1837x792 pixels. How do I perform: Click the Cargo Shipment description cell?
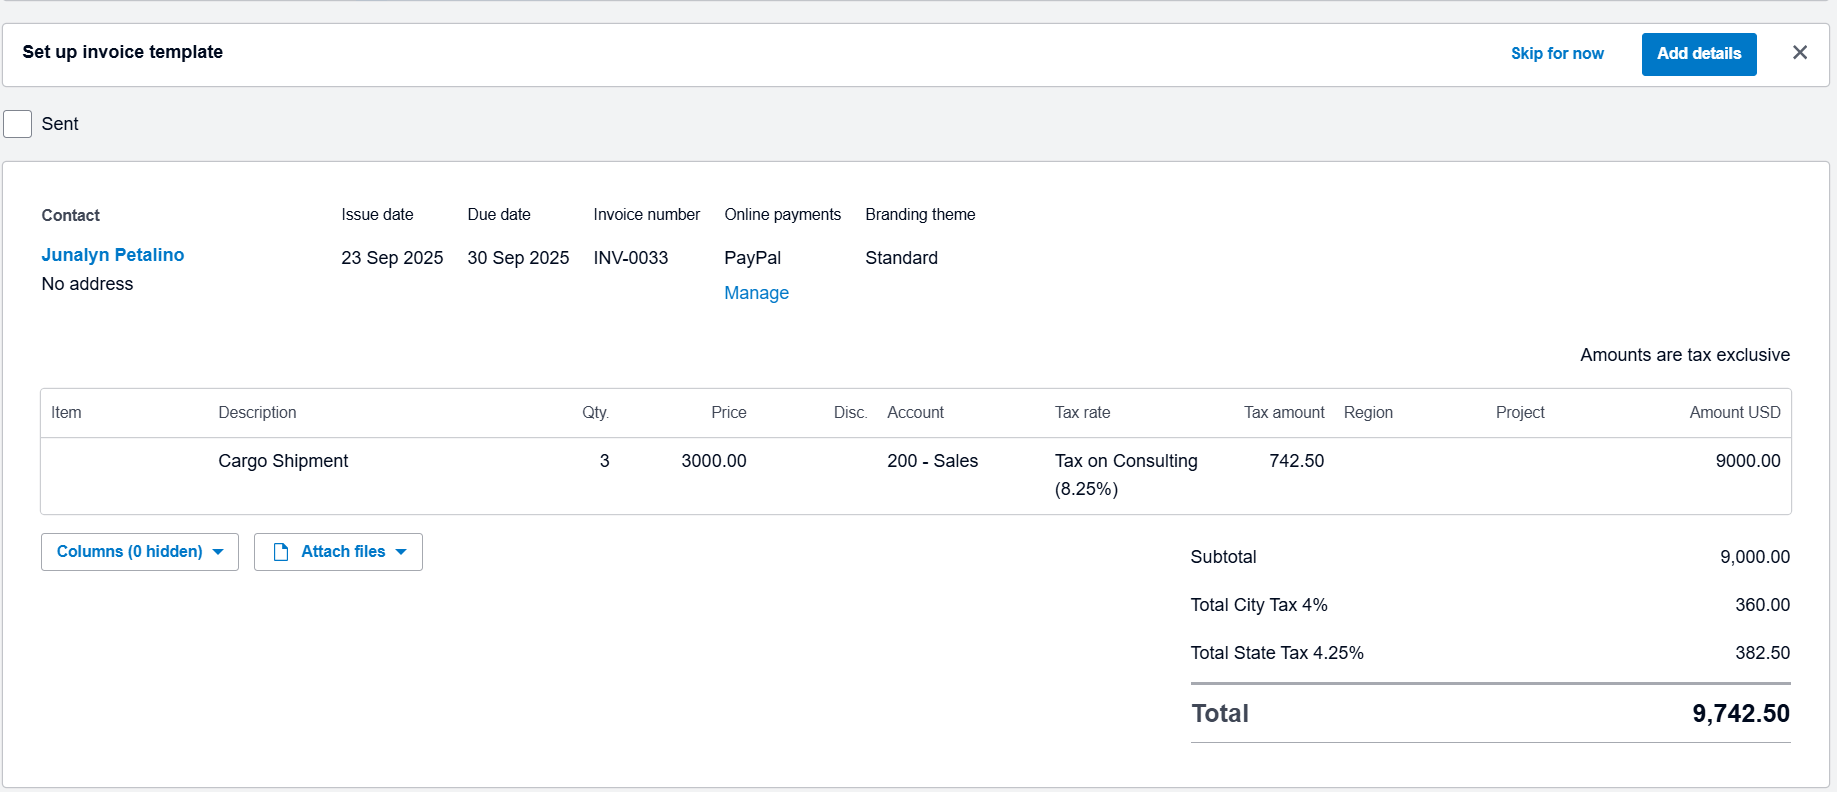tap(283, 461)
